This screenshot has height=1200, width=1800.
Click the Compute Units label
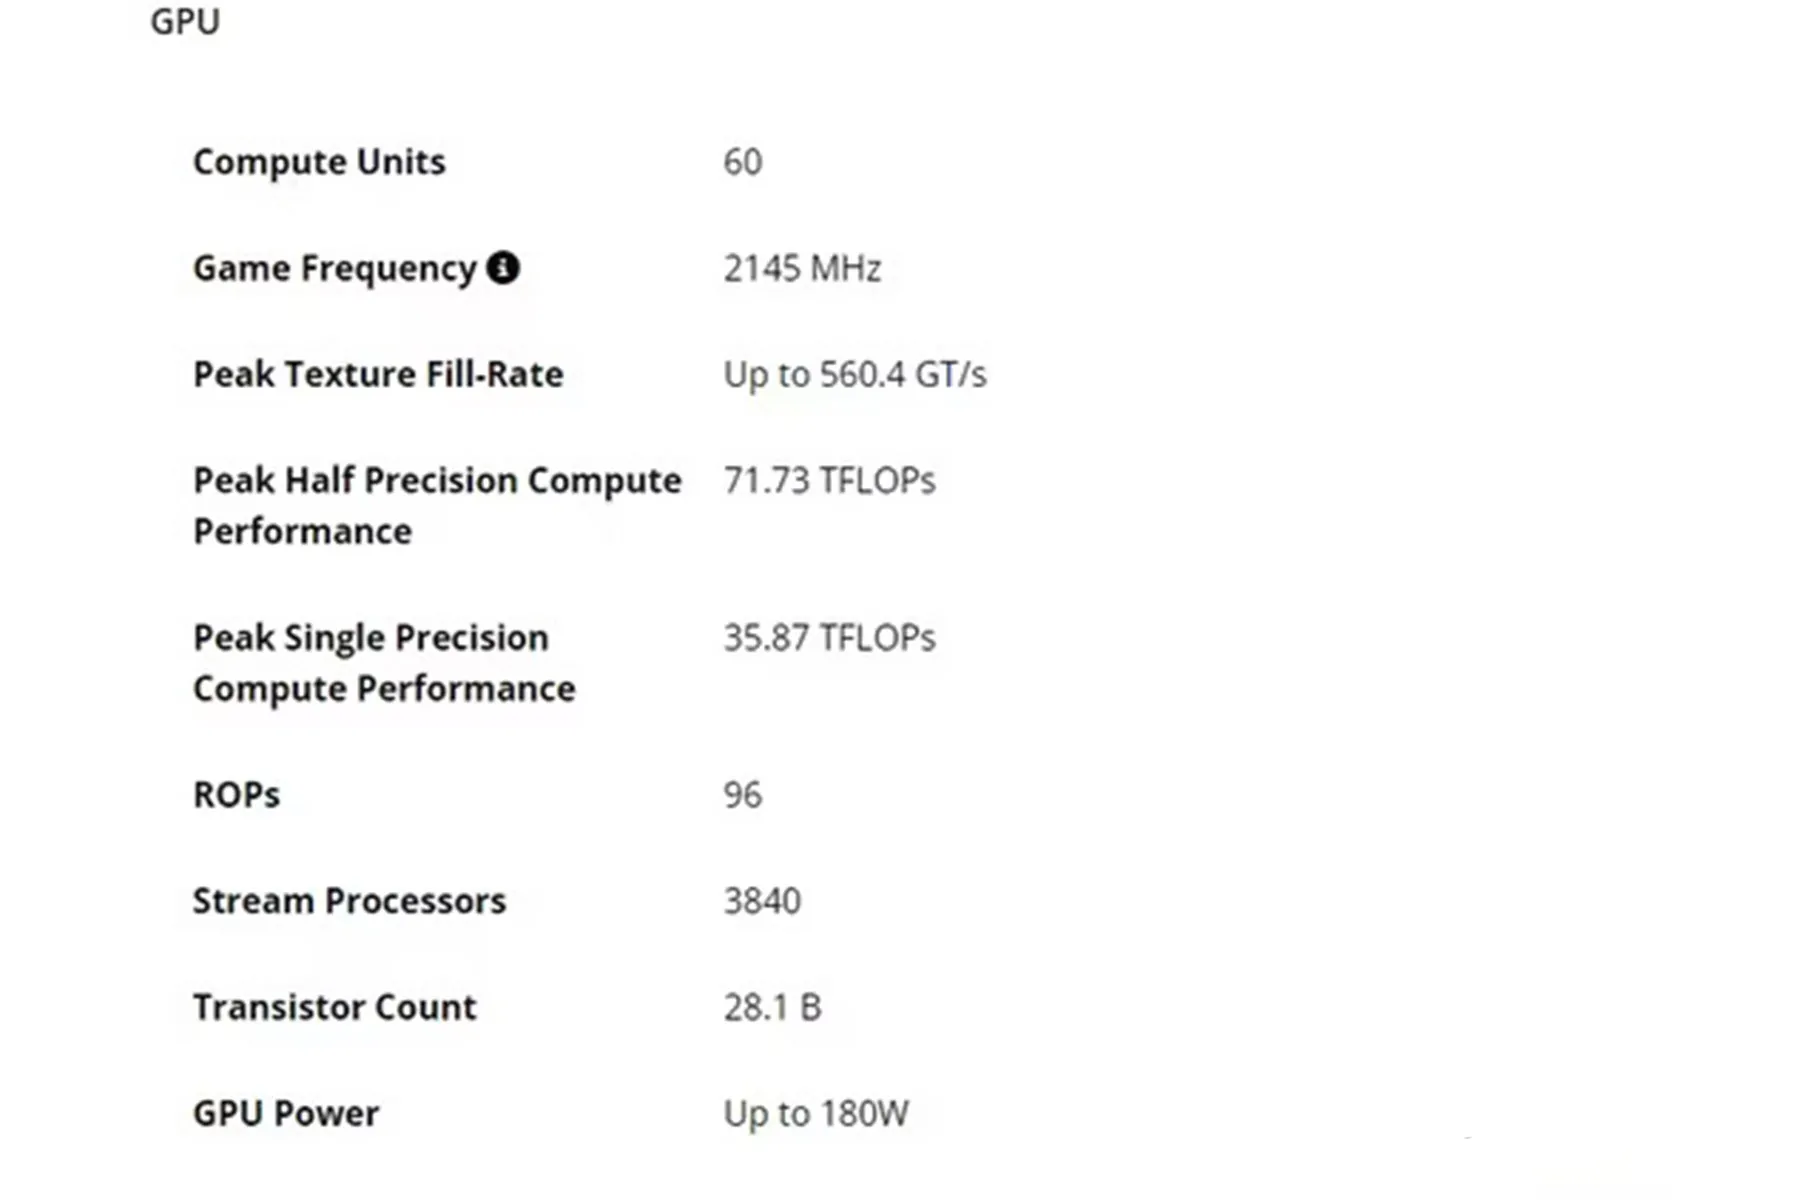pyautogui.click(x=319, y=162)
